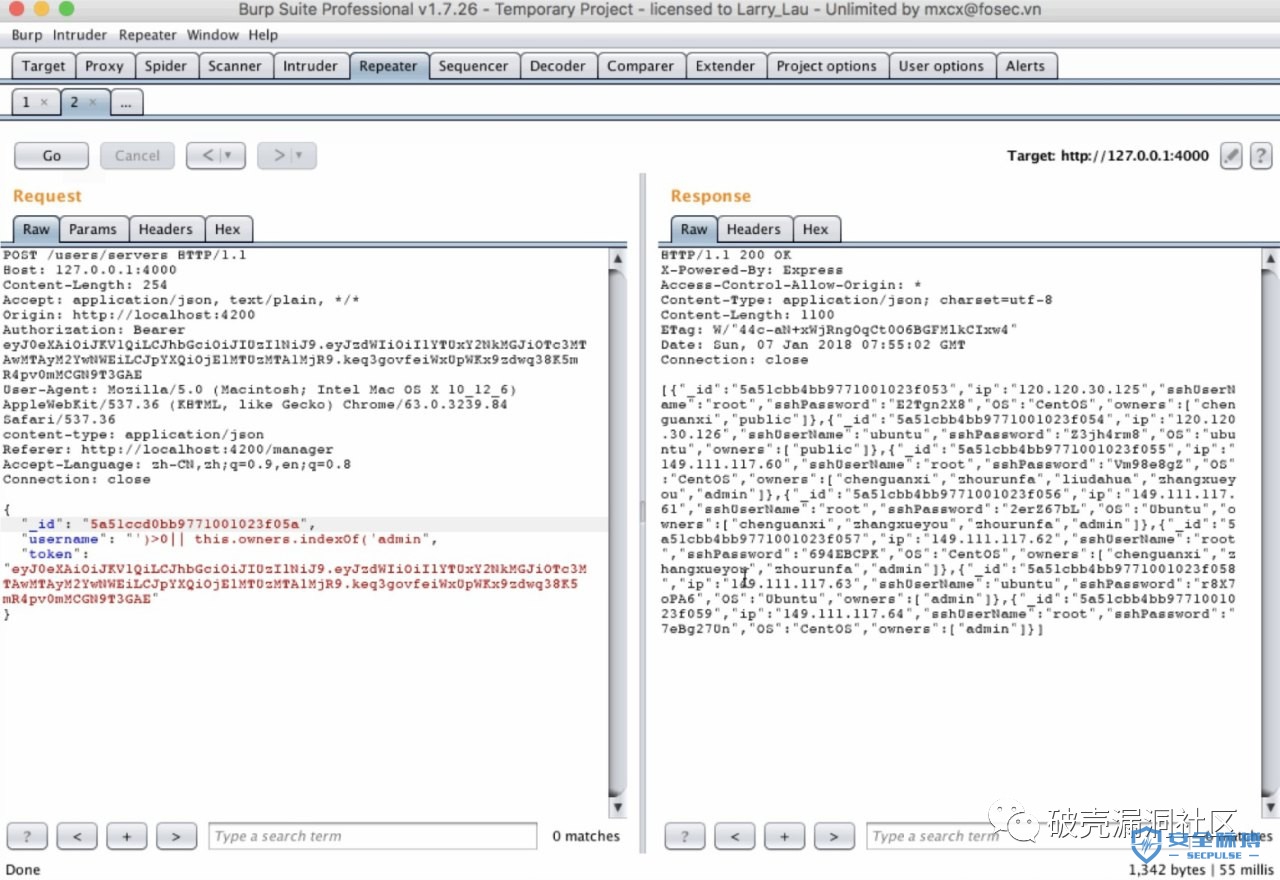
Task: Click the "username" payload line in request body
Action: [230, 539]
